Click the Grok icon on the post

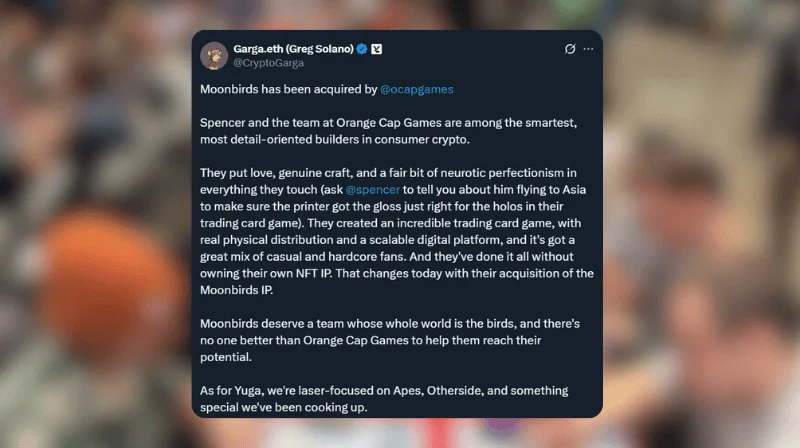tap(570, 48)
